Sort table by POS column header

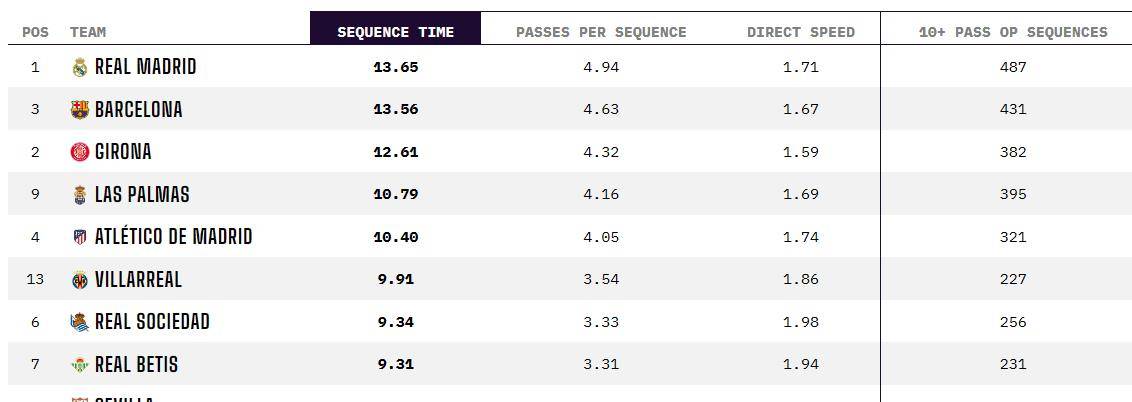[x=35, y=32]
